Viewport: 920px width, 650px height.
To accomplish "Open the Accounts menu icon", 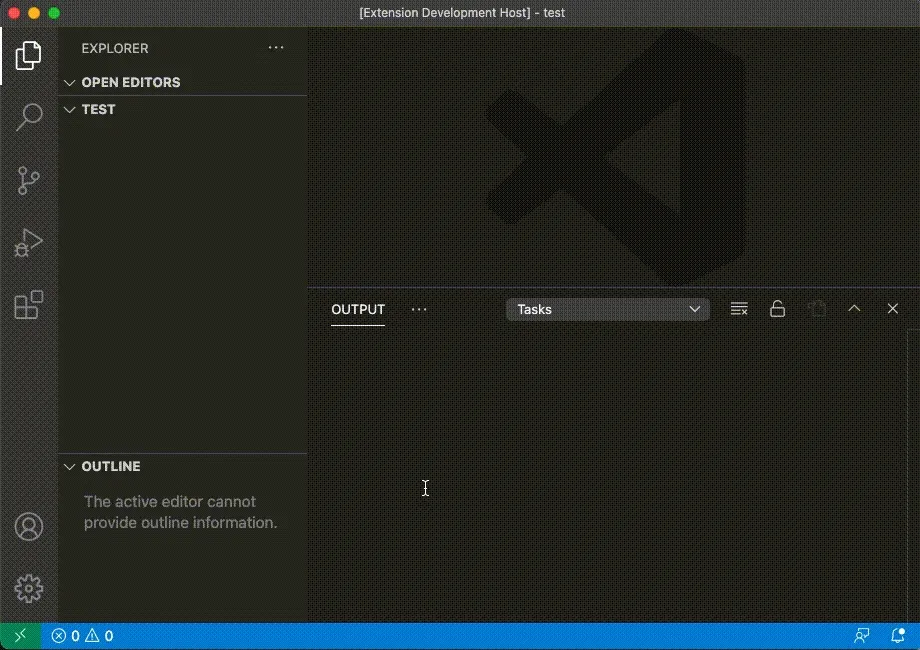I will pos(29,527).
